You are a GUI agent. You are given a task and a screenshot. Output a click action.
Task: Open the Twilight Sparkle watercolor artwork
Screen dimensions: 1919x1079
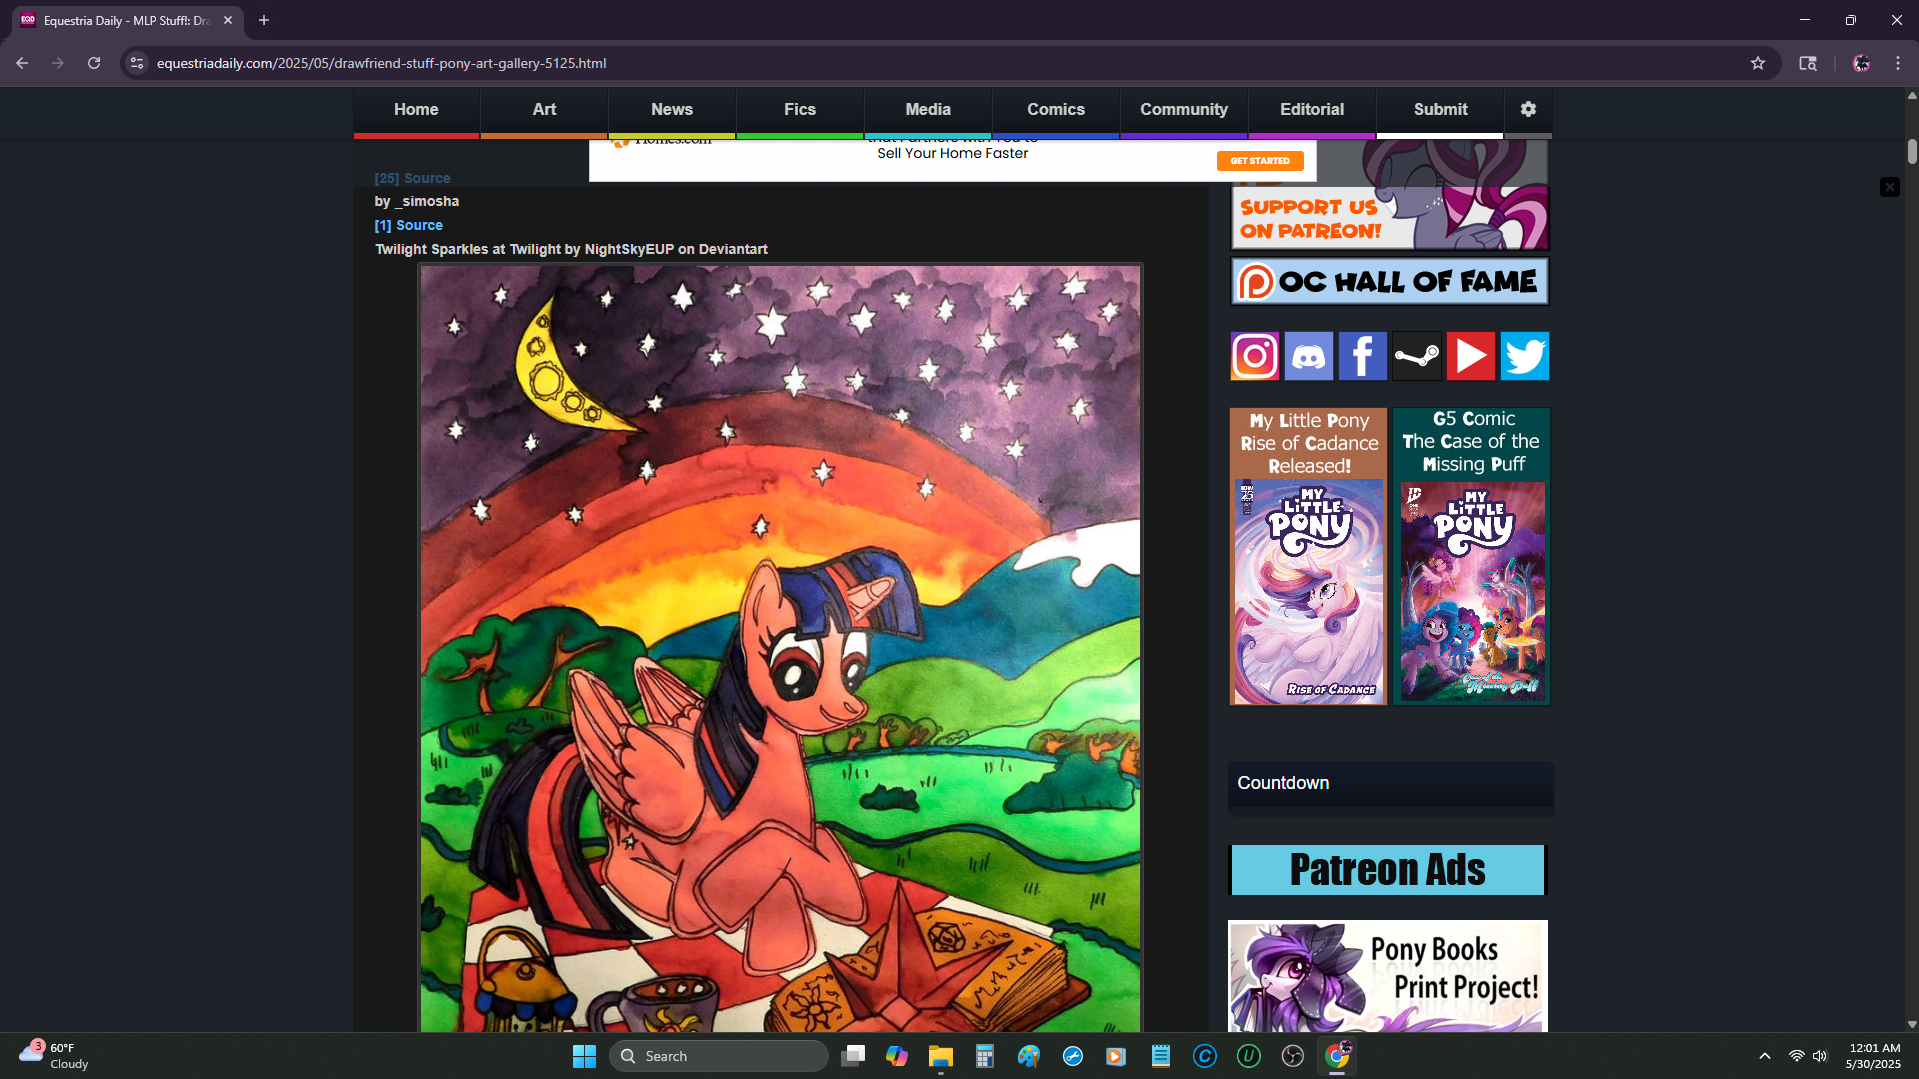780,648
